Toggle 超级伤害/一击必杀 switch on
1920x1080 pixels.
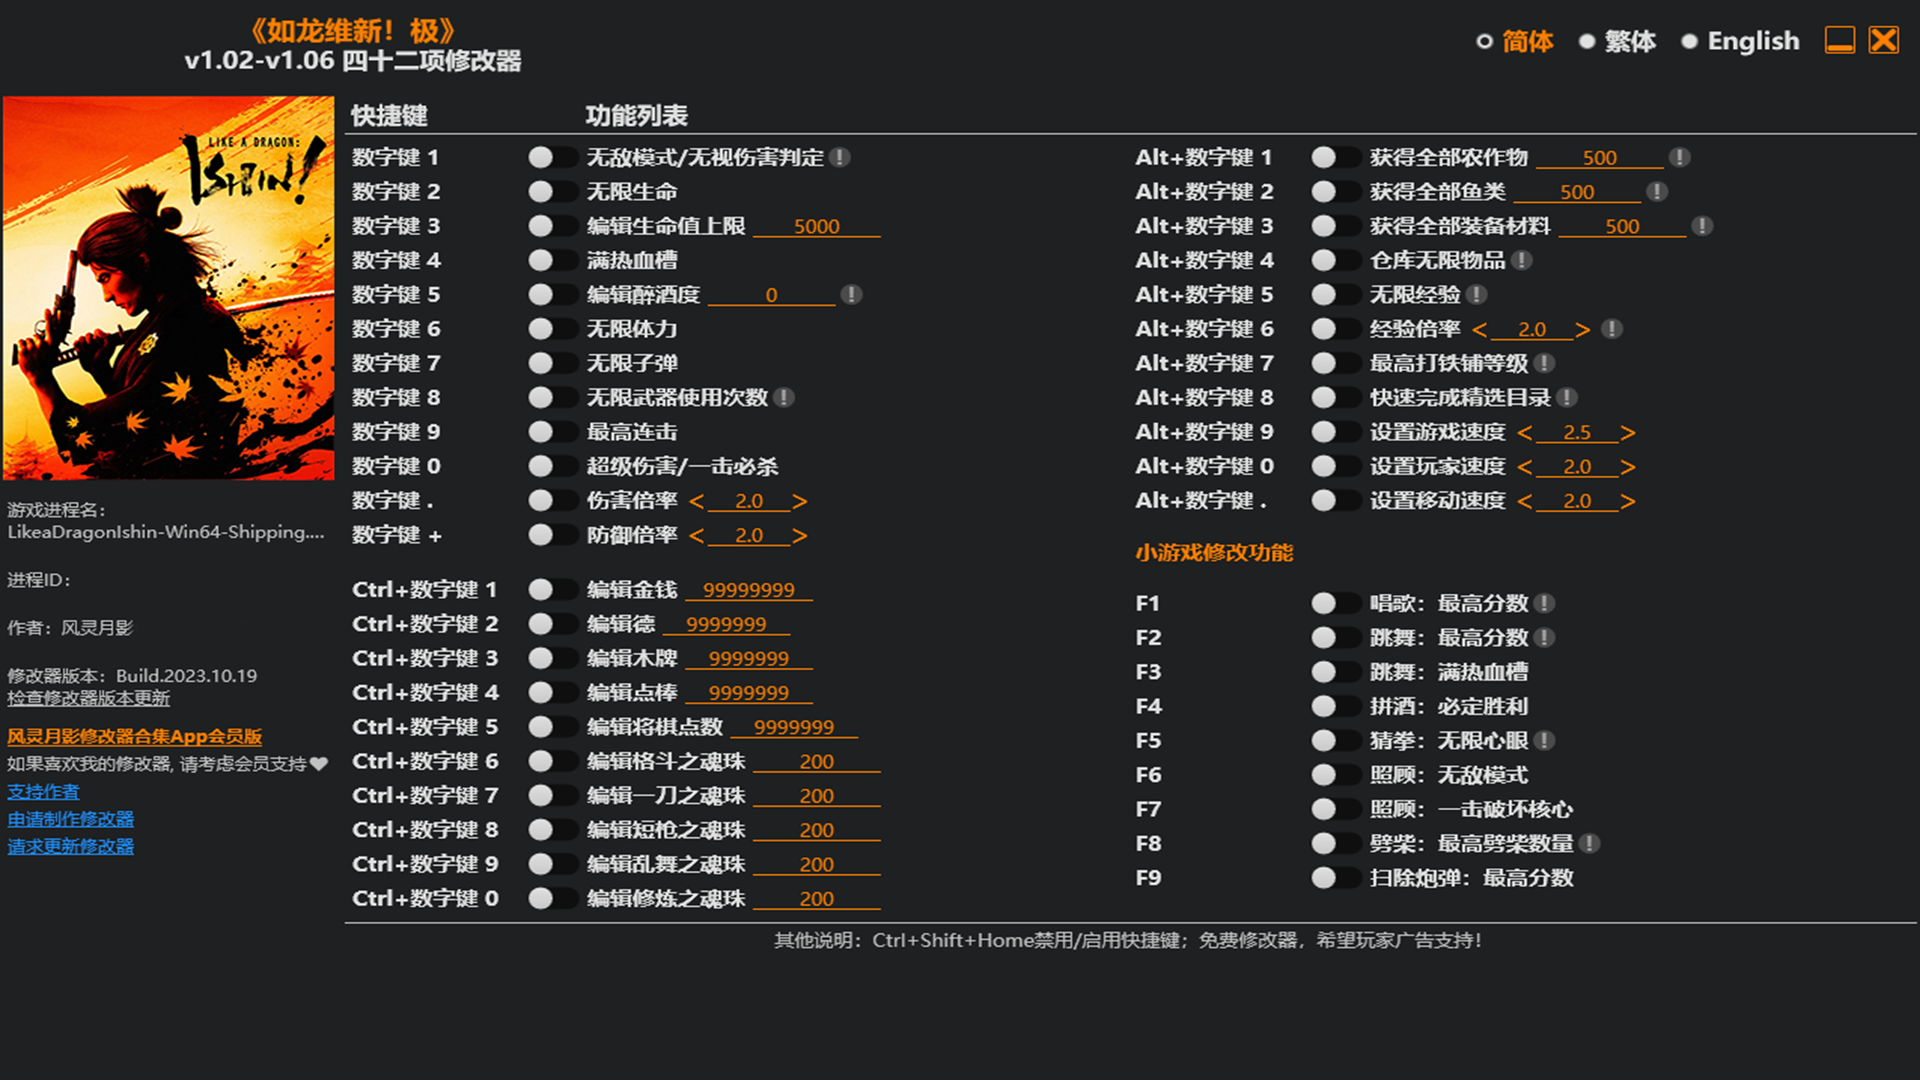click(552, 466)
